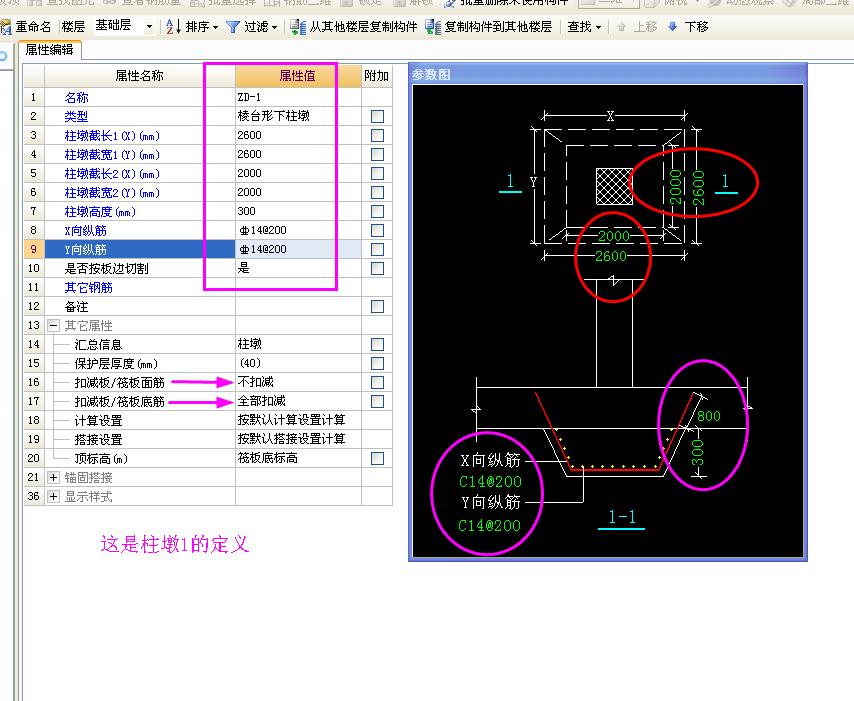Toggle 附加 checkbox for Y向纵筋 row
854x701 pixels.
(x=377, y=249)
